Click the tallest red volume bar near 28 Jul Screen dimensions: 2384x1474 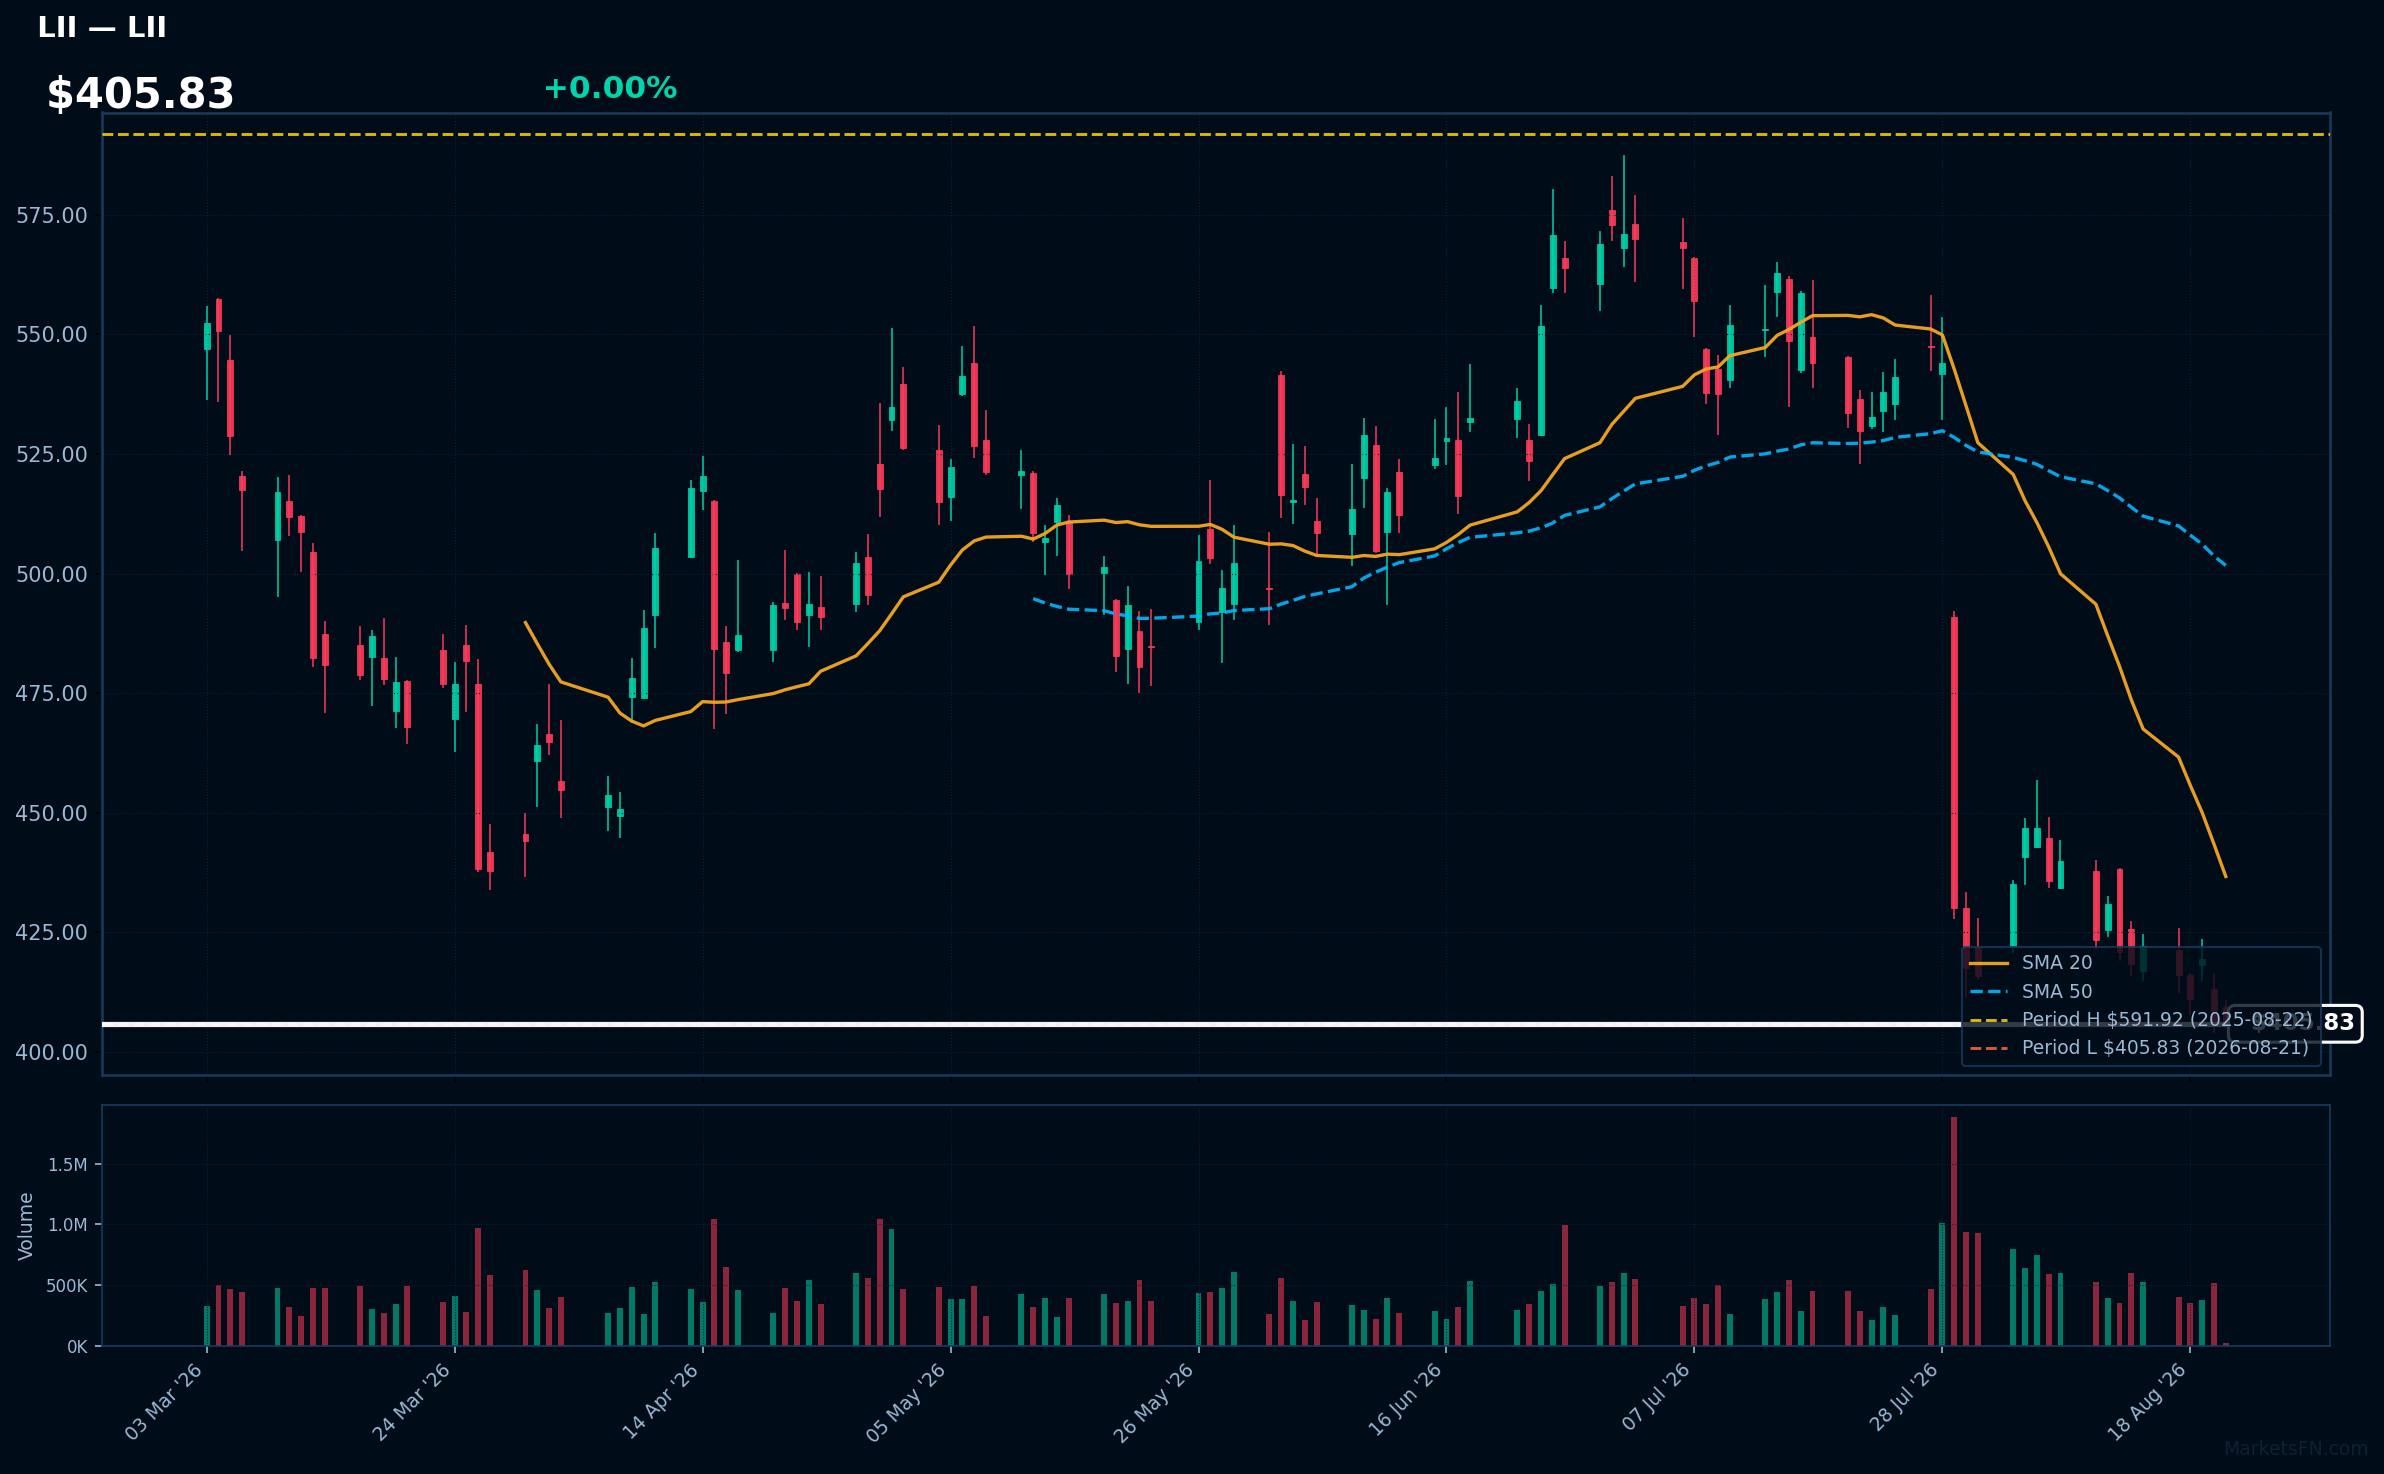[x=1954, y=1232]
